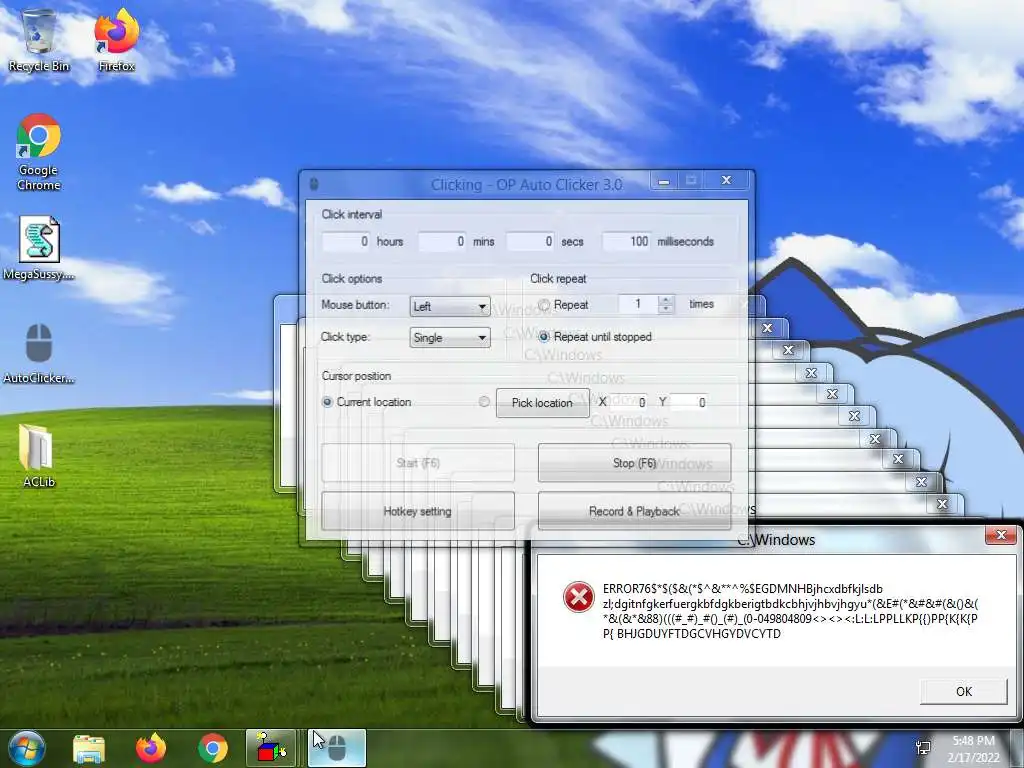Click the hours input field

347,242
